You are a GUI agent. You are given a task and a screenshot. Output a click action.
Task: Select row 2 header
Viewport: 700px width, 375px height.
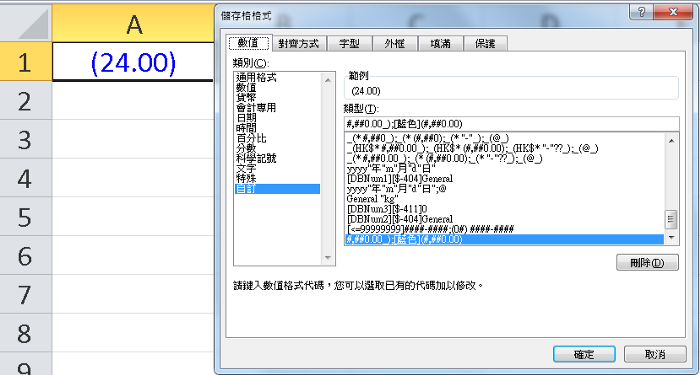tap(26, 101)
